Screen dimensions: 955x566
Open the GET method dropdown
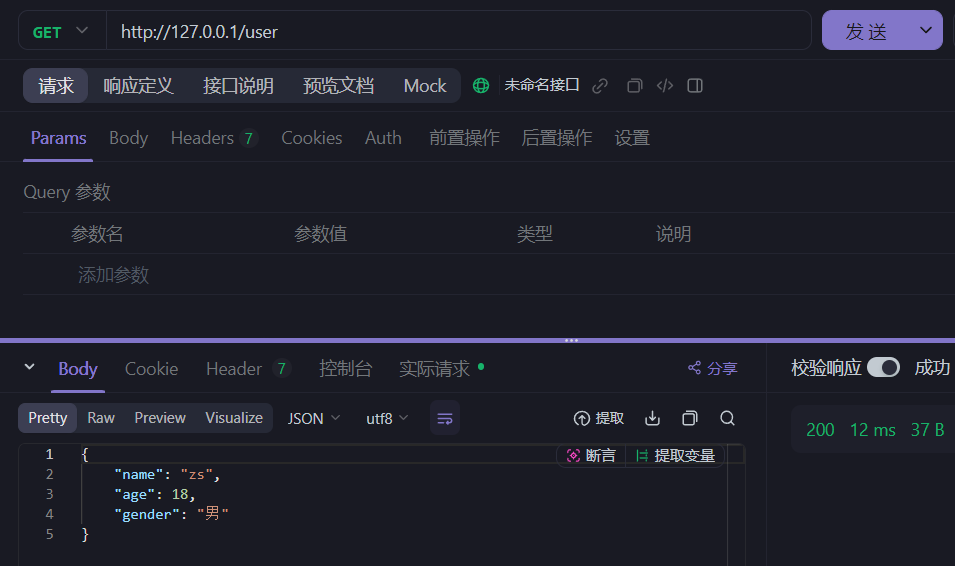(x=62, y=31)
